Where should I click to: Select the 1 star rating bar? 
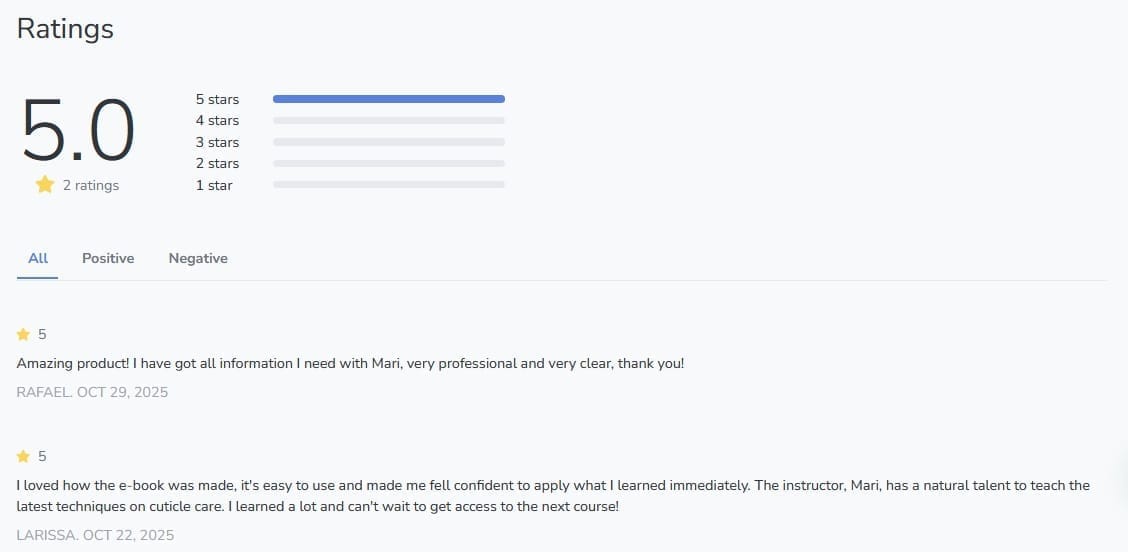[x=388, y=185]
